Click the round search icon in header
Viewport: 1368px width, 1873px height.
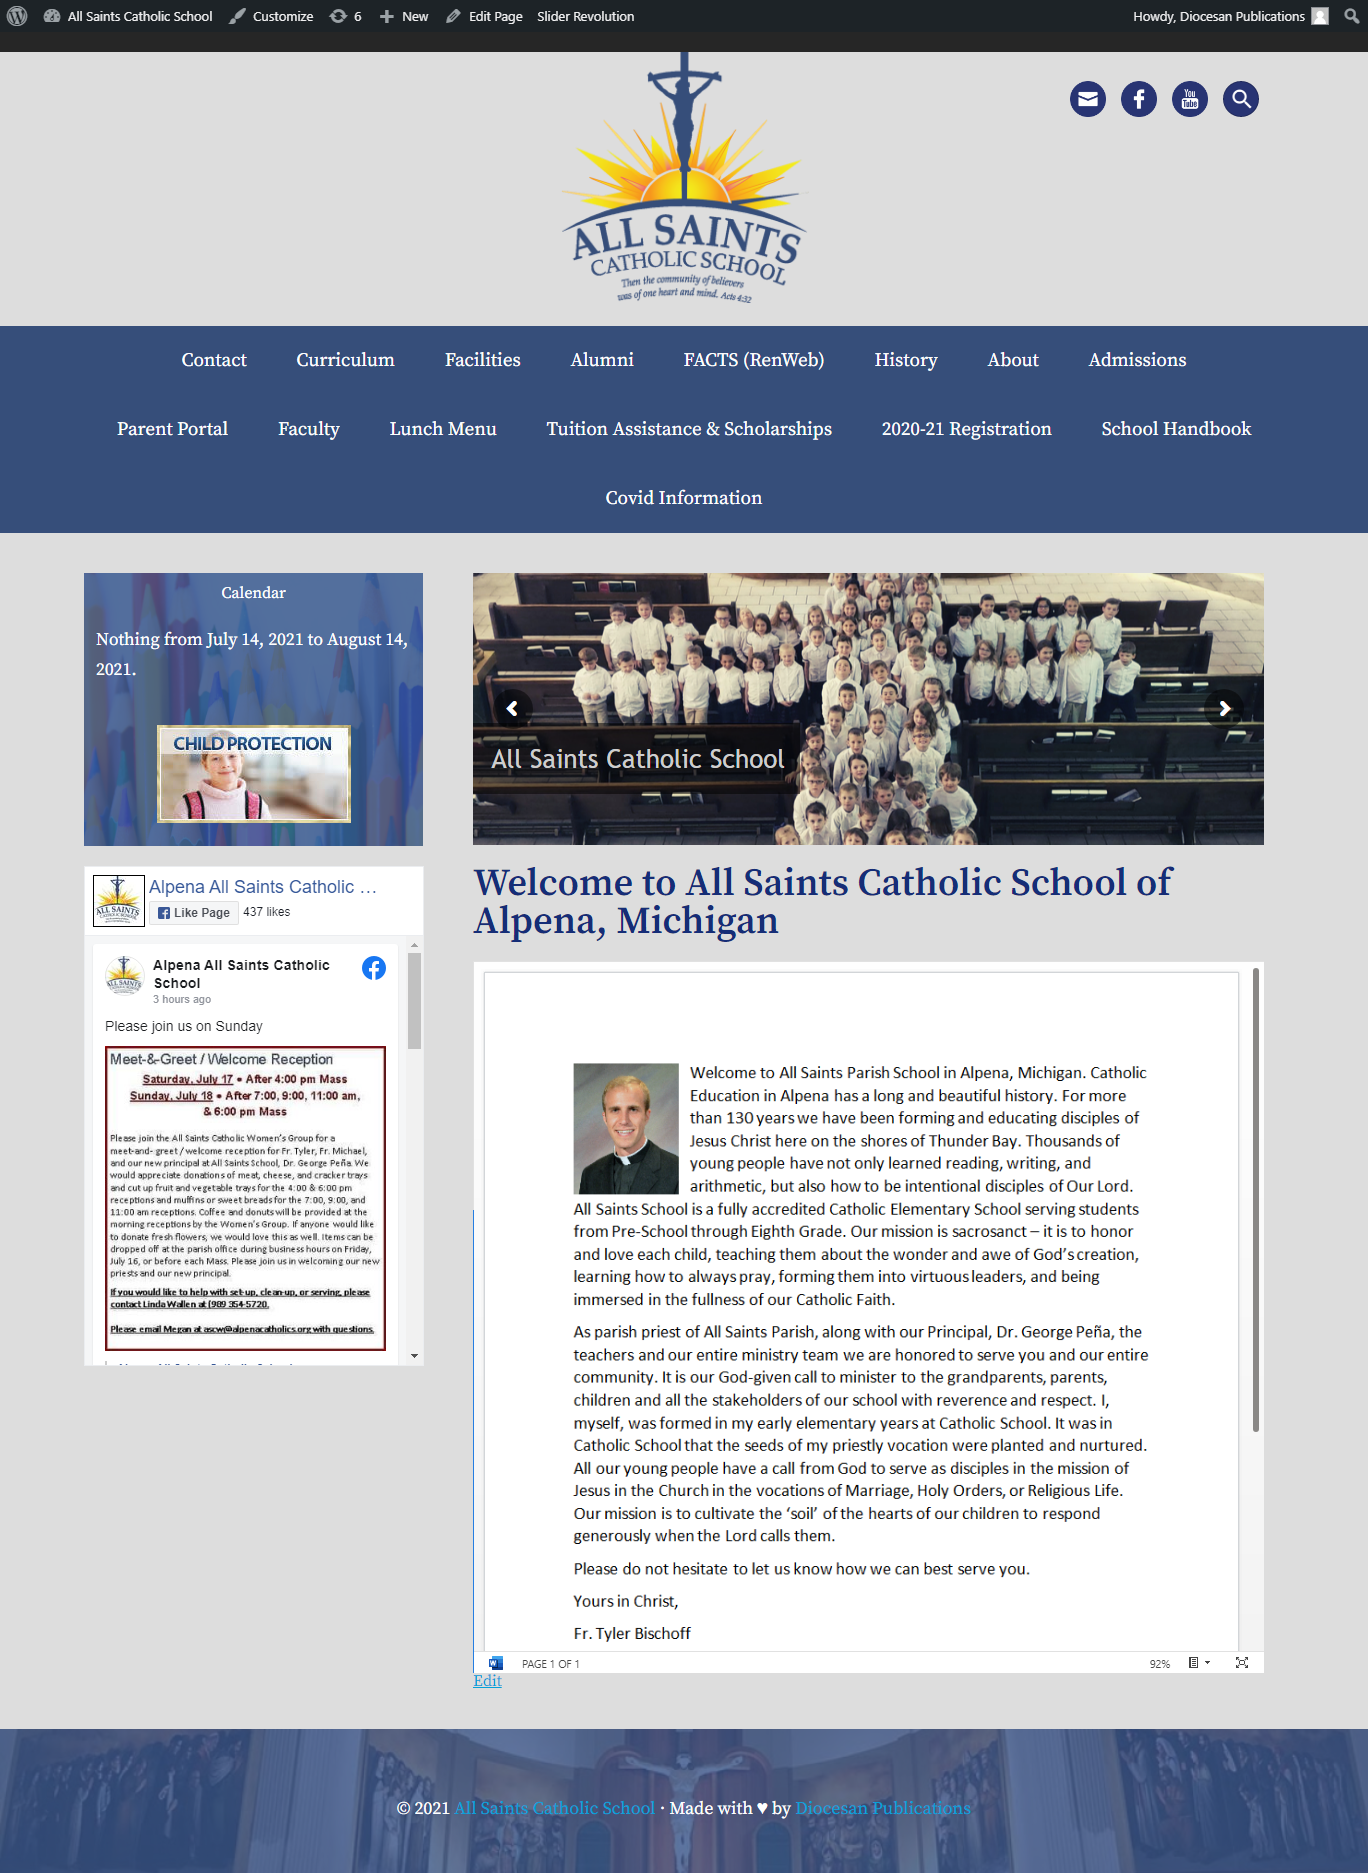(1240, 99)
